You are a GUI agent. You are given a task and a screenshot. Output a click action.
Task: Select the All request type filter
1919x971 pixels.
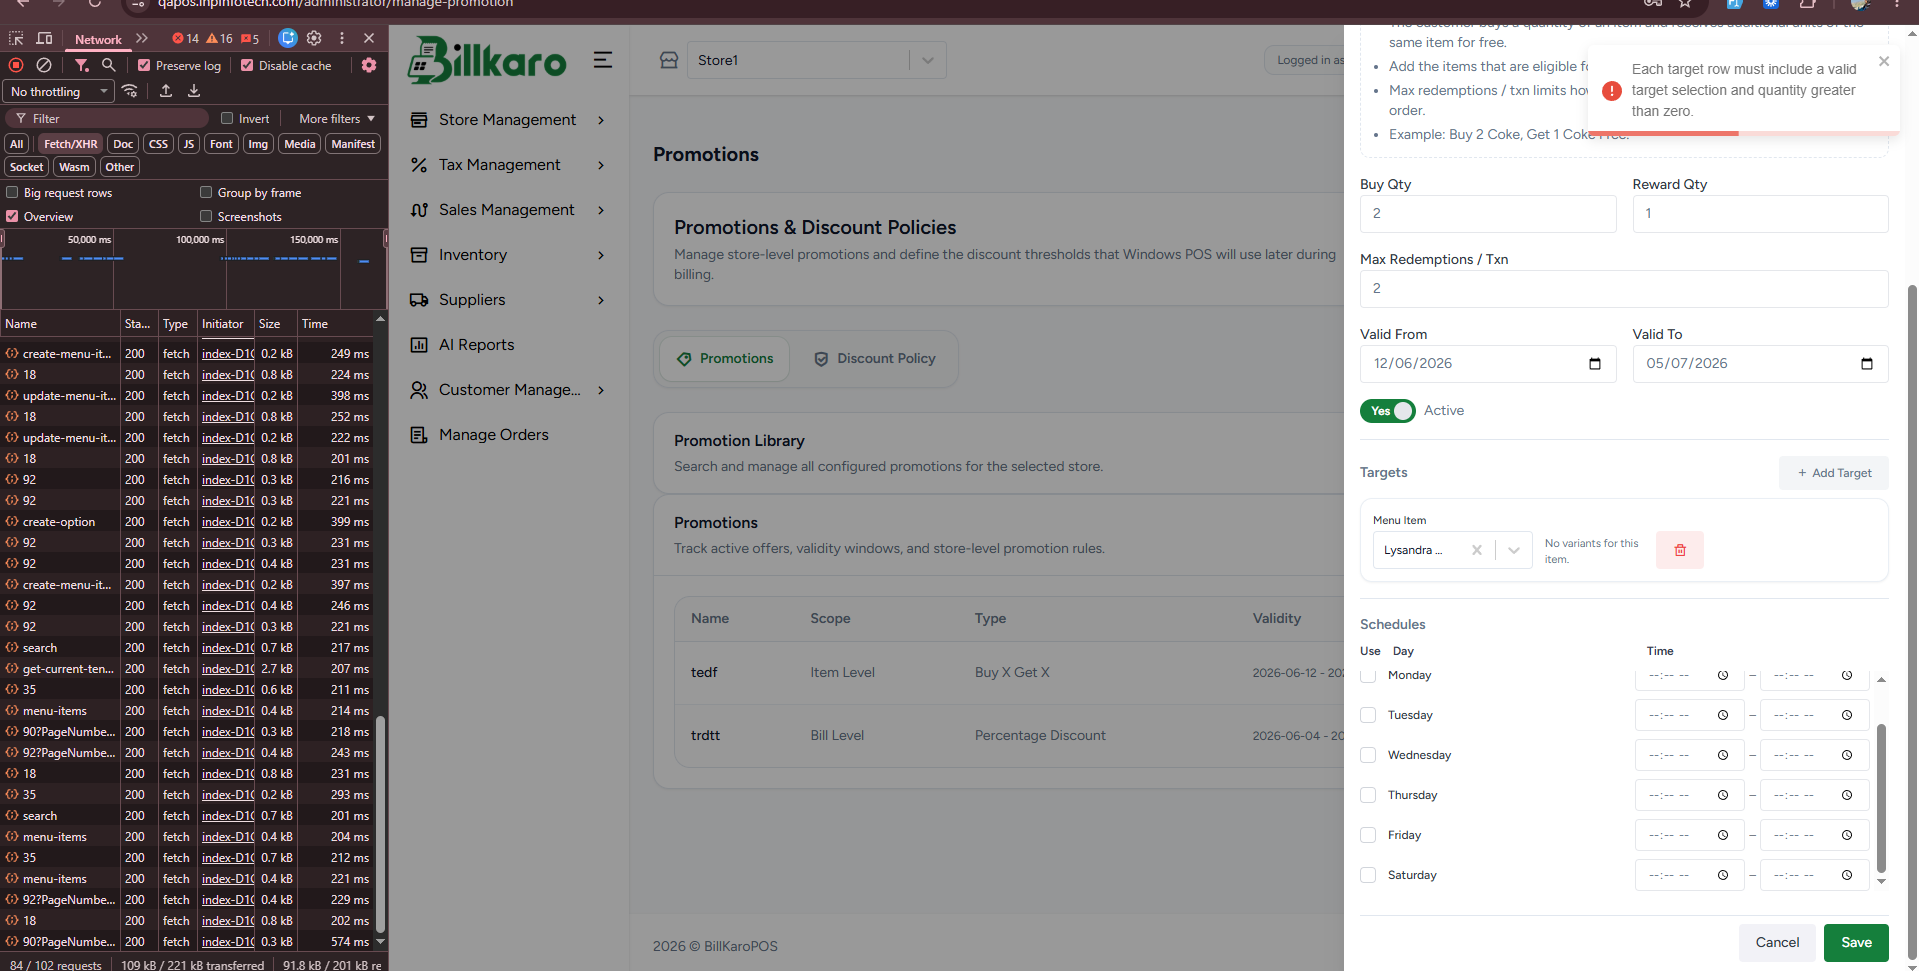click(x=17, y=144)
